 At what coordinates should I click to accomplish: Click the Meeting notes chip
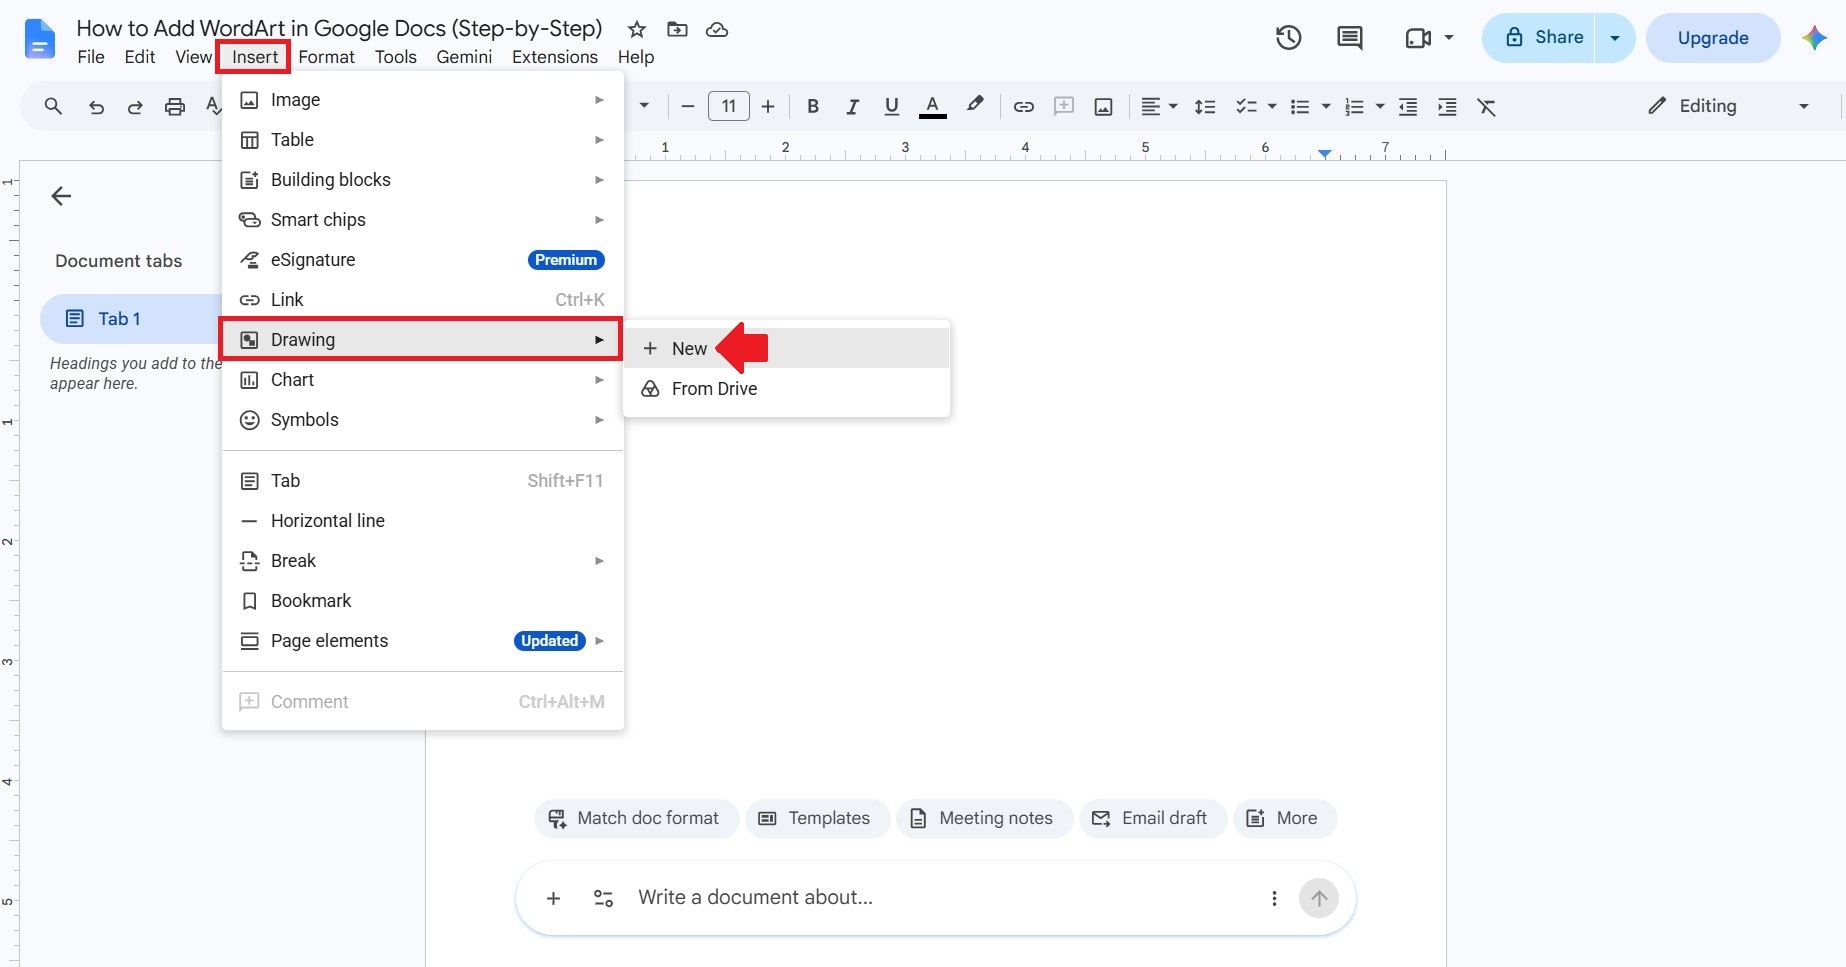tap(984, 818)
